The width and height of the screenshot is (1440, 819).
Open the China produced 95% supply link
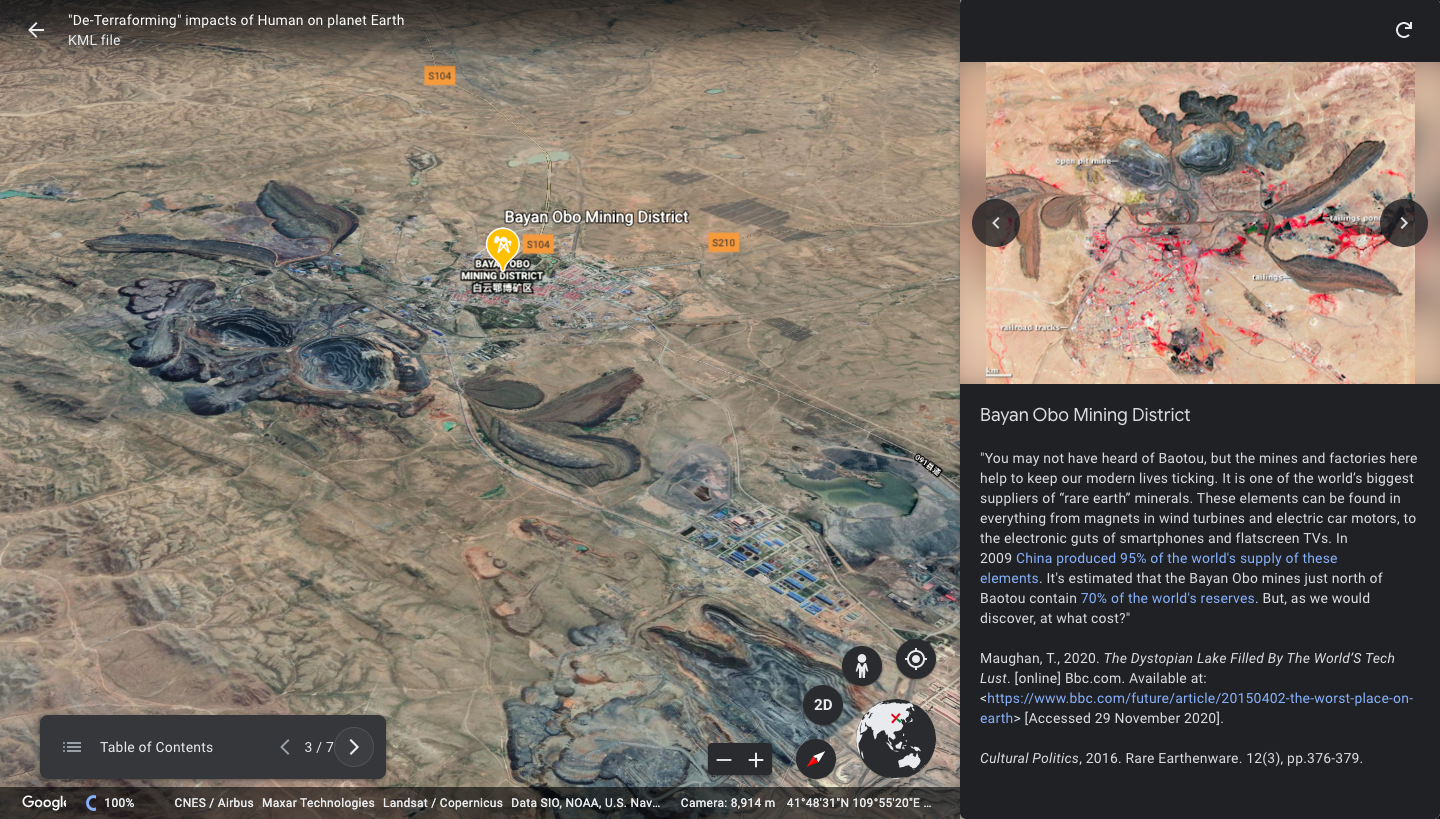tap(1176, 558)
